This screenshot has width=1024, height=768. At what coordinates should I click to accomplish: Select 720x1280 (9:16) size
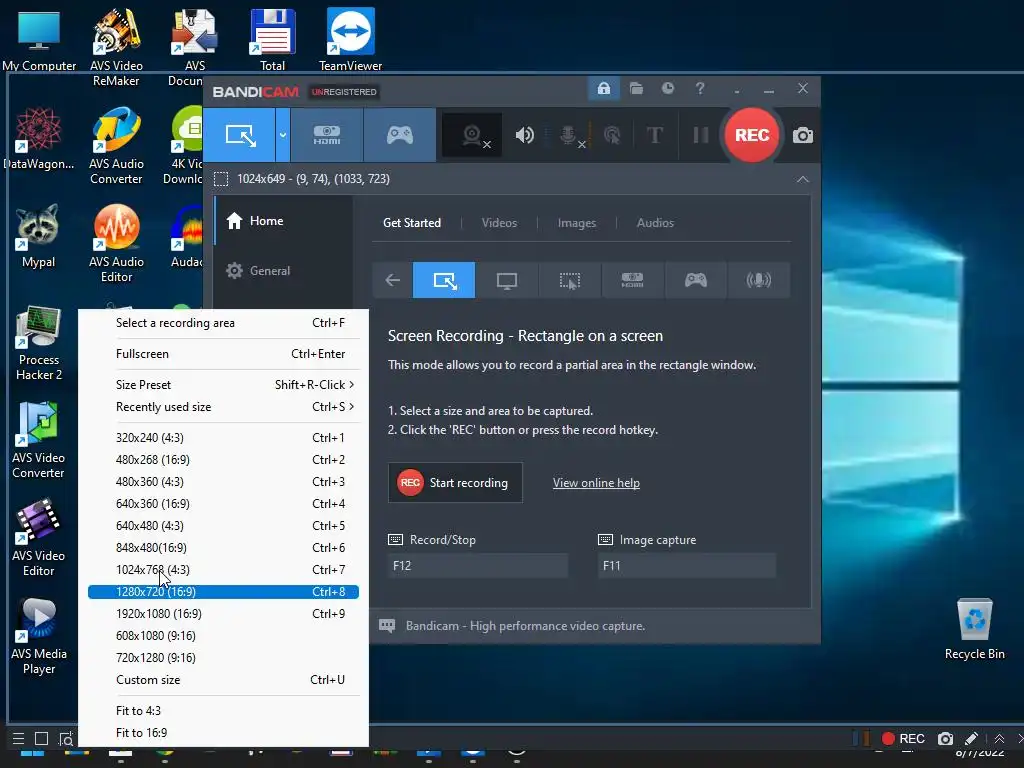tap(223, 658)
